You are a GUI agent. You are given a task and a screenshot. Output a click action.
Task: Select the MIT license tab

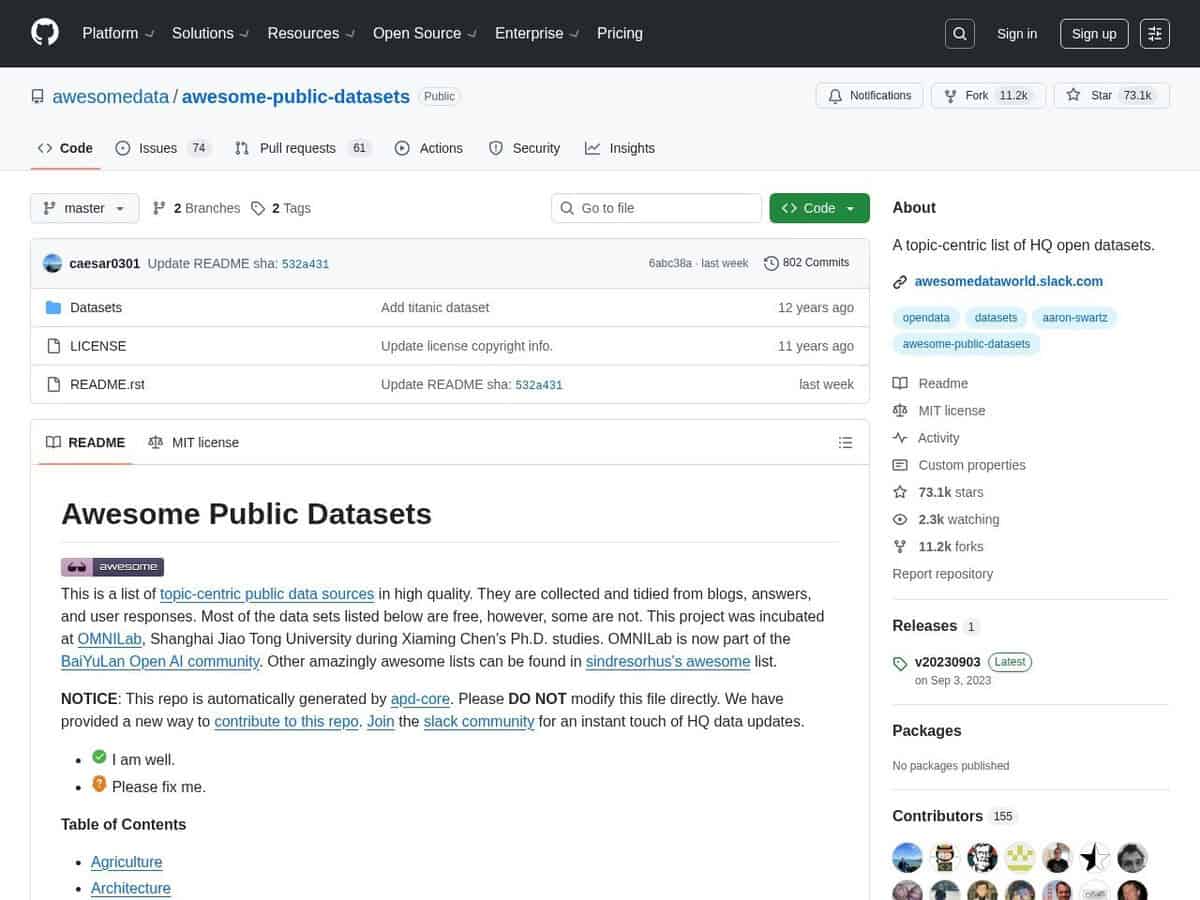click(x=193, y=443)
